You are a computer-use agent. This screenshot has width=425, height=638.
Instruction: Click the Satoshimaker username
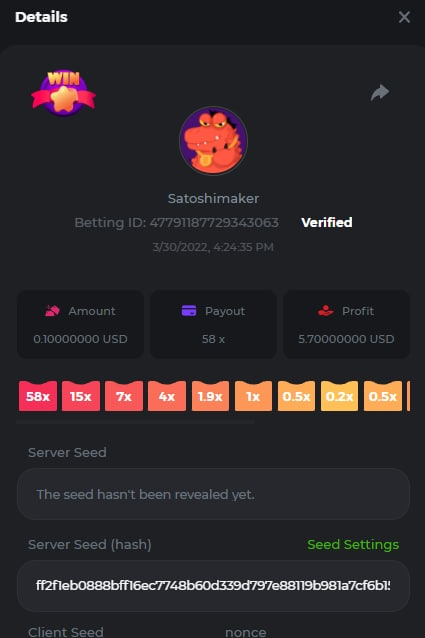(x=213, y=199)
